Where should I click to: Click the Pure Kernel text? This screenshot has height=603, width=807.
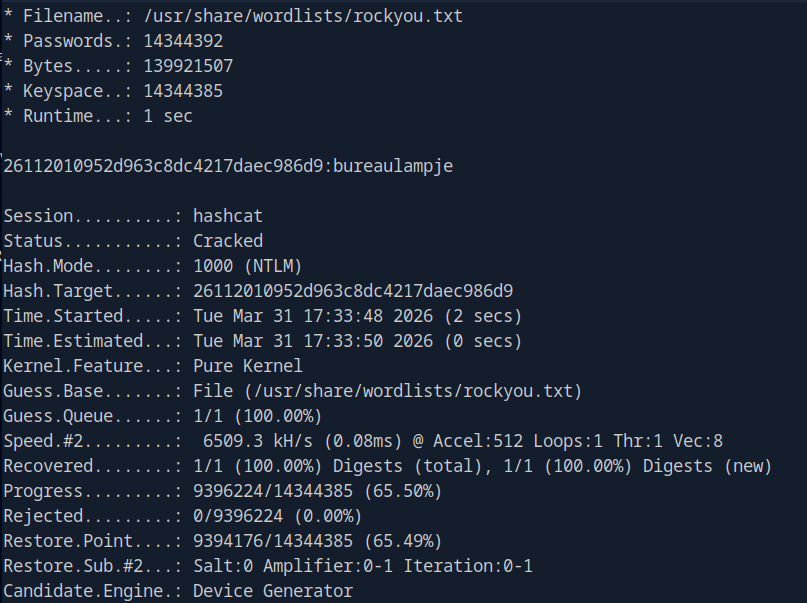coord(247,366)
